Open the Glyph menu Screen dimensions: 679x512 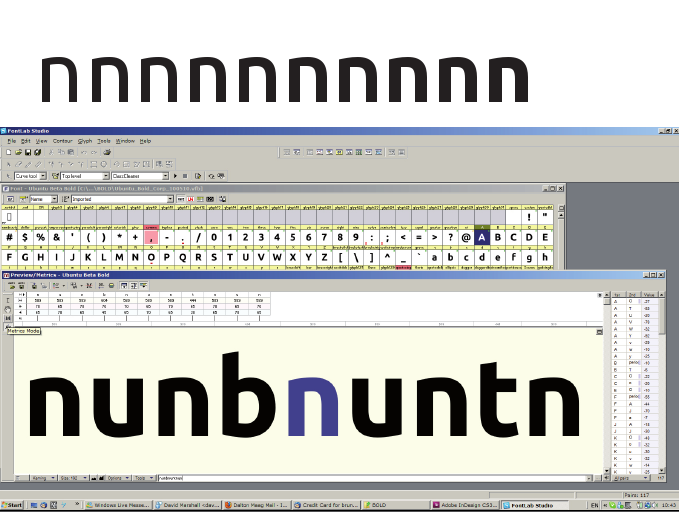[85, 141]
